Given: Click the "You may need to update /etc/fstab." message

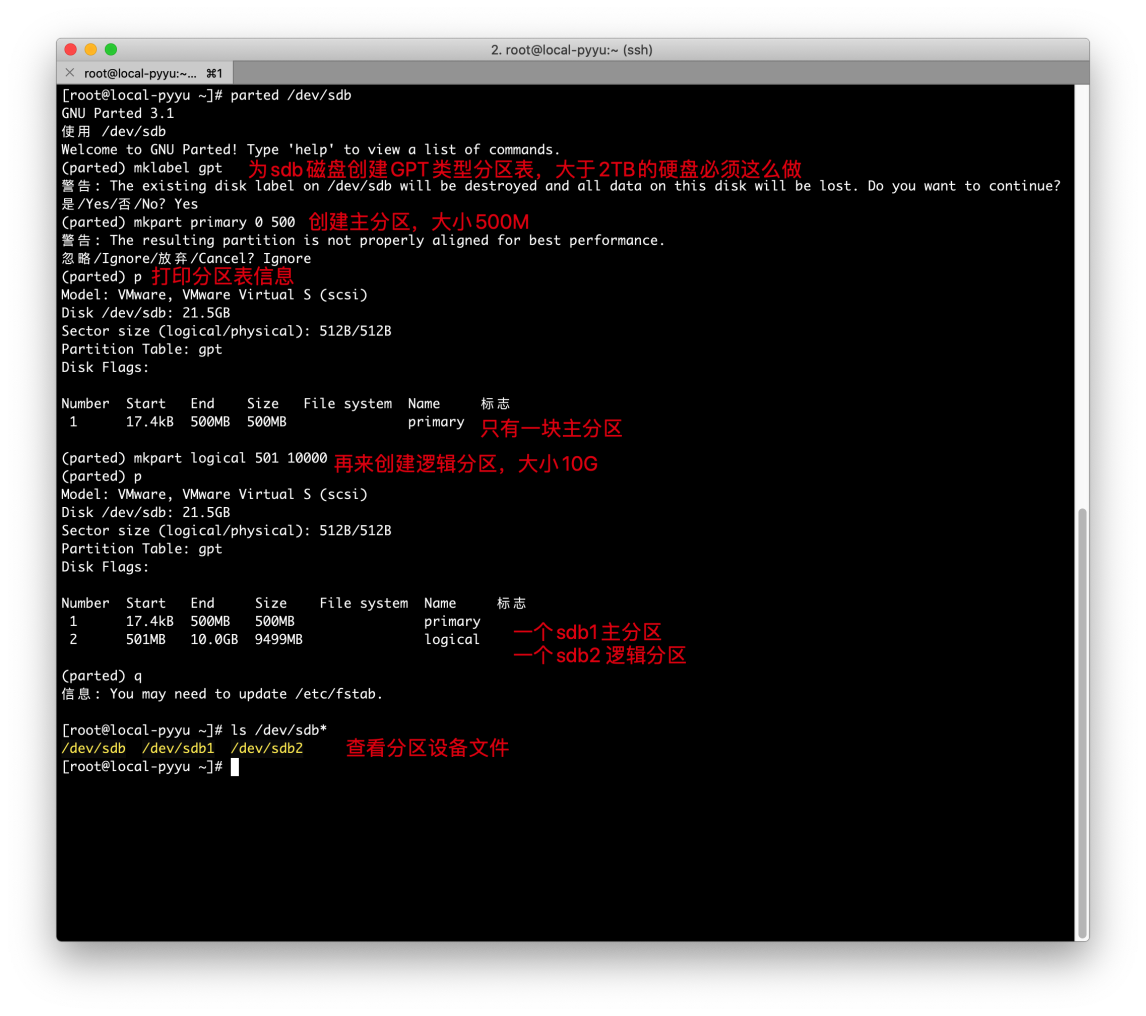Looking at the screenshot, I should [246, 694].
